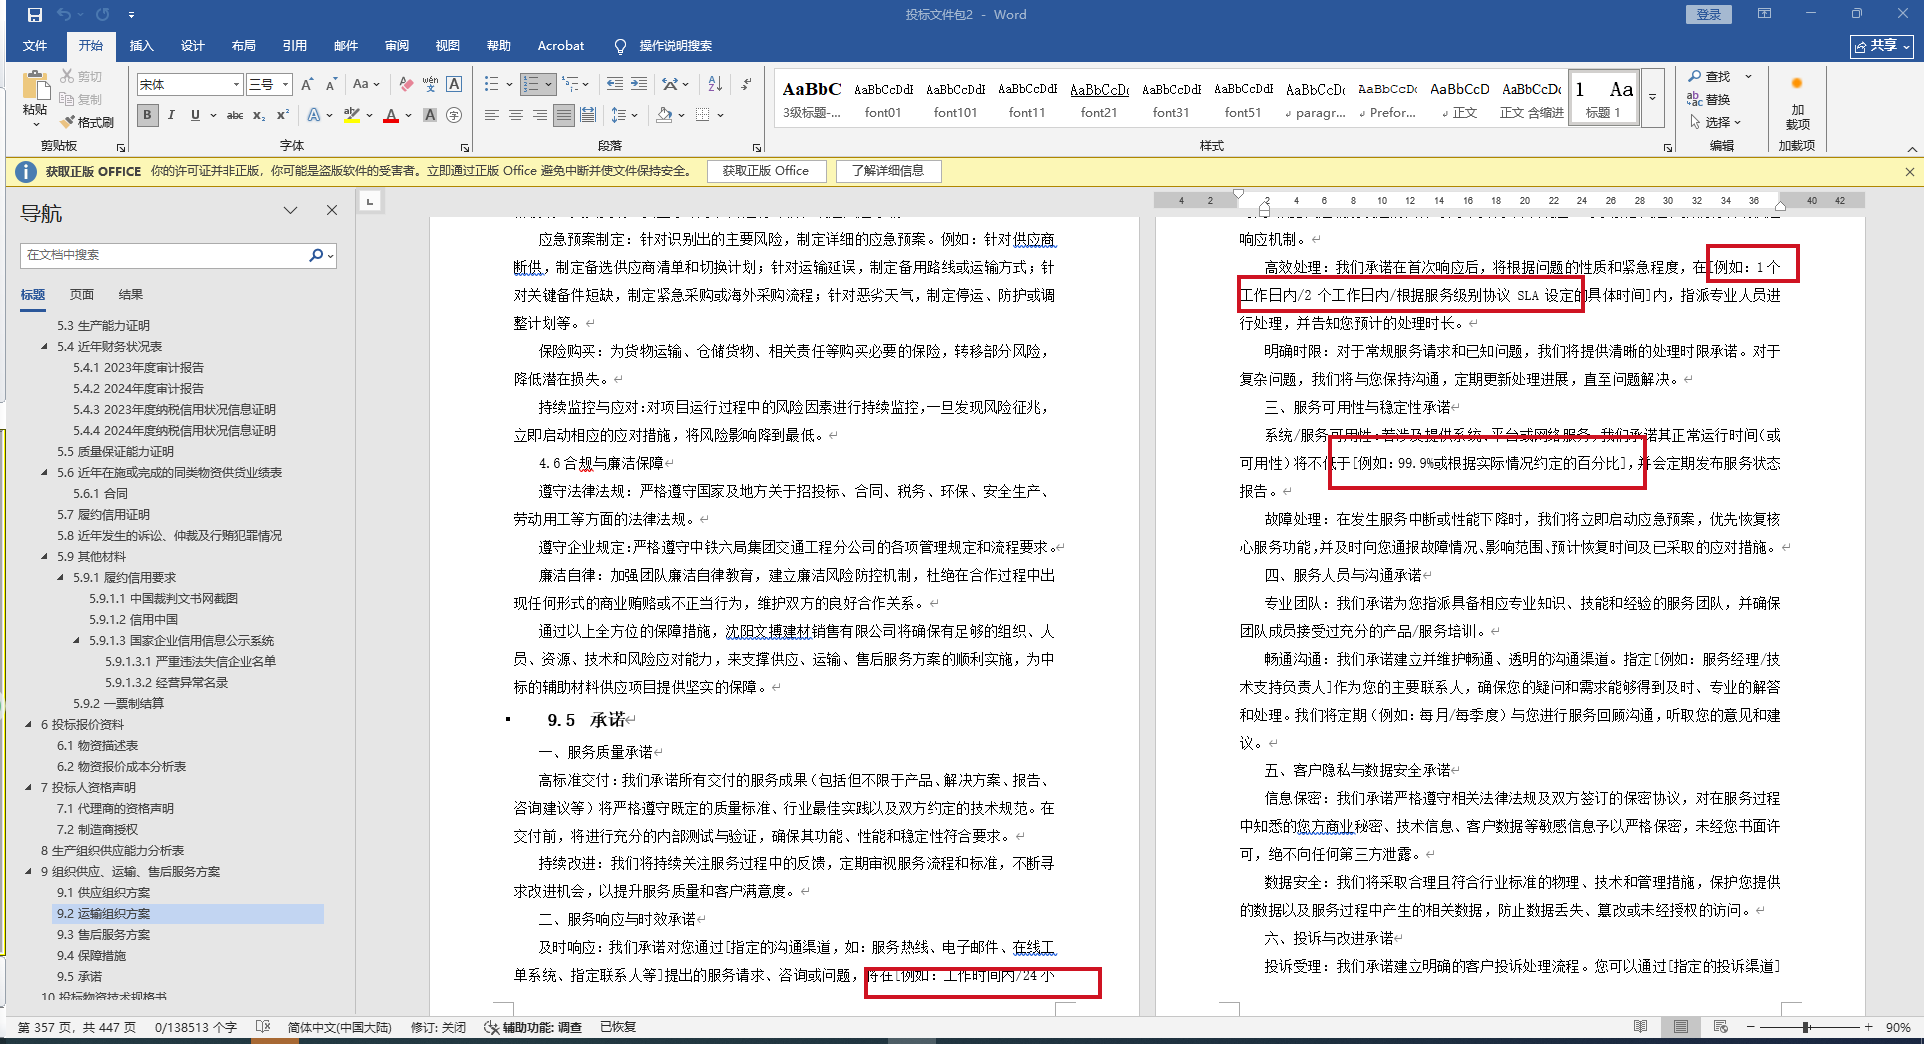Switch to Web Layout view in status bar
1924x1044 pixels.
tap(1720, 1027)
